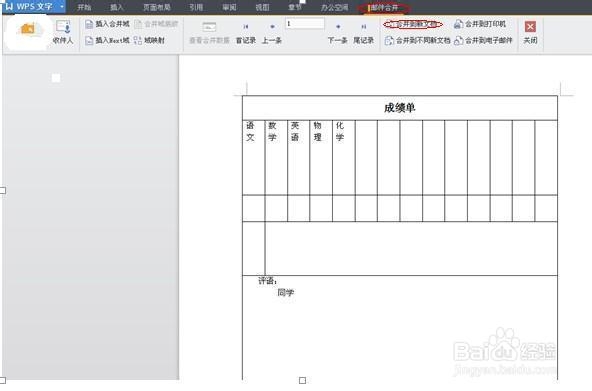
Task: Click 插入合并域 to insert merge field
Action: [x=108, y=24]
